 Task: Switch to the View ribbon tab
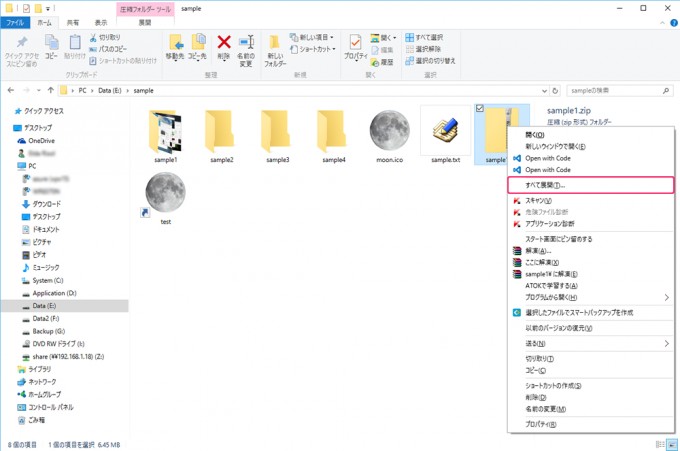coord(101,23)
